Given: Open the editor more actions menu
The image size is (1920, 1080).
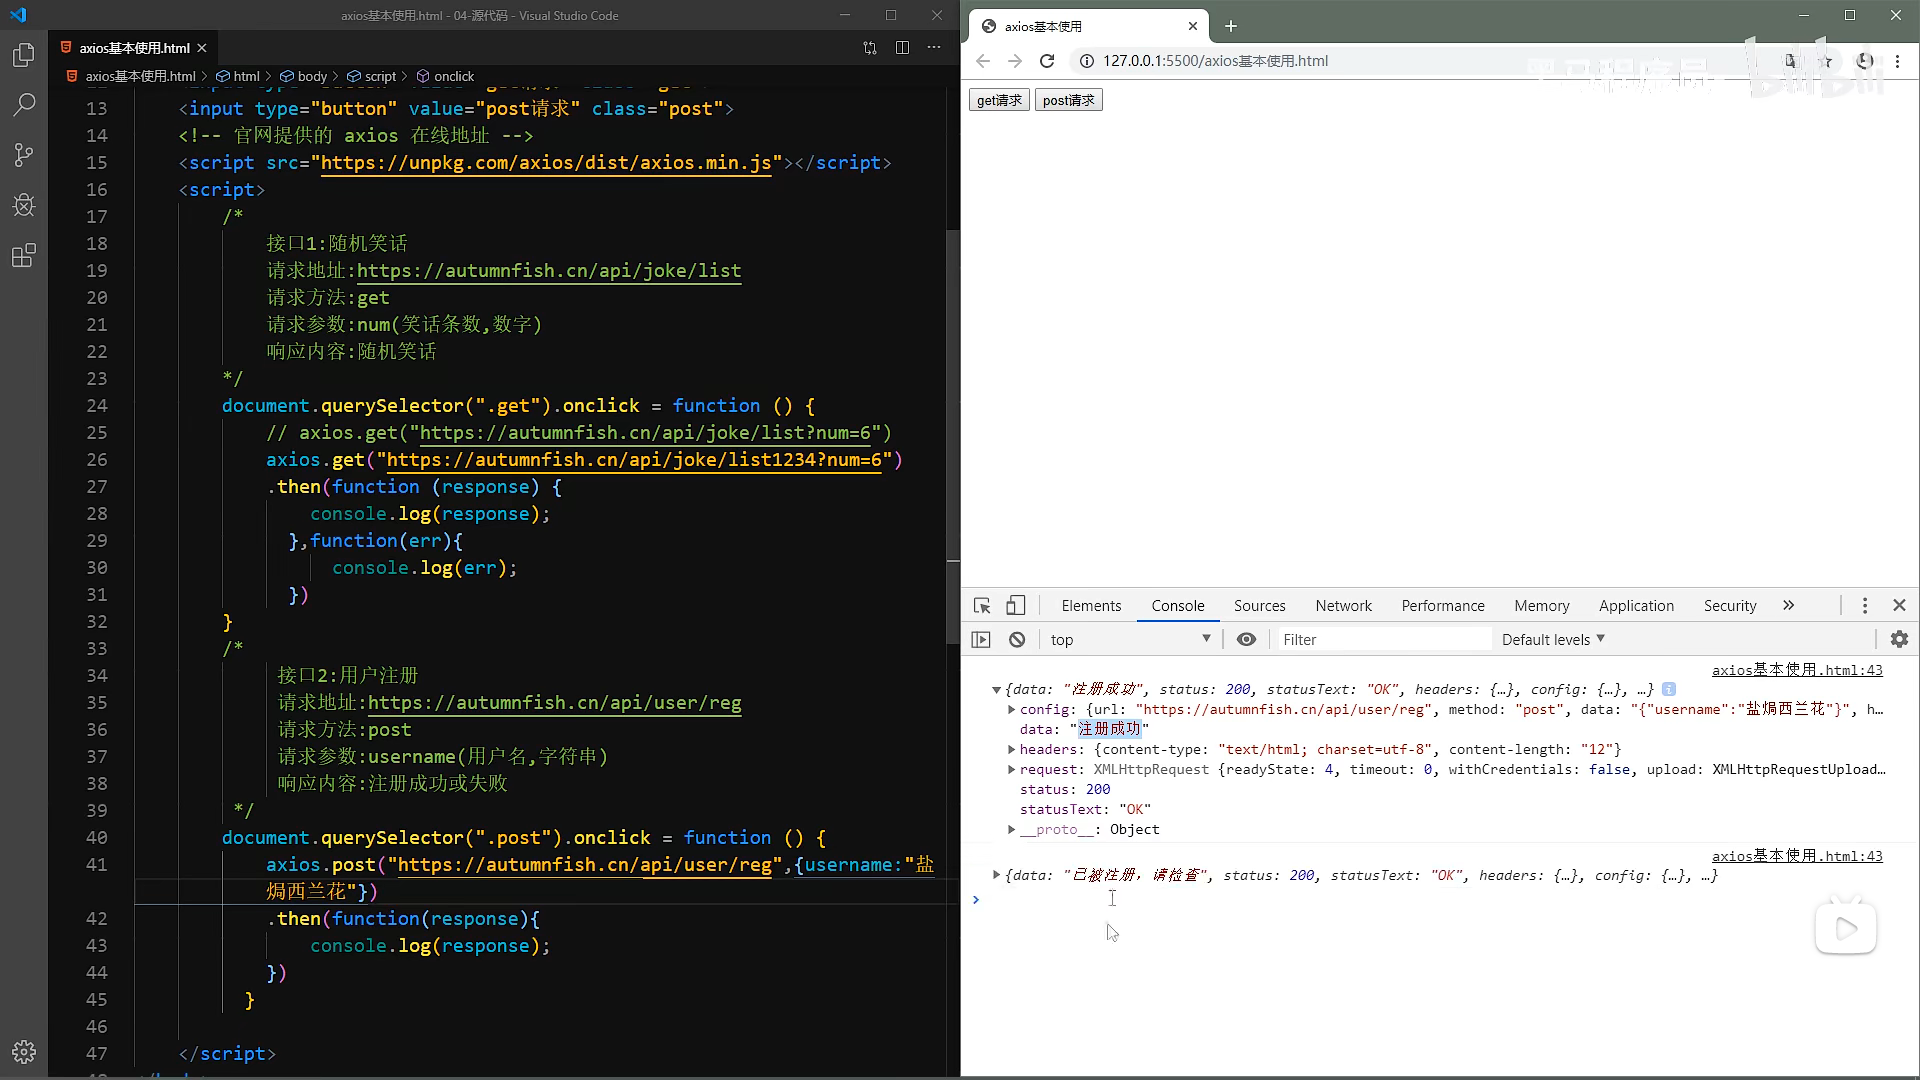Looking at the screenshot, I should pos(934,48).
